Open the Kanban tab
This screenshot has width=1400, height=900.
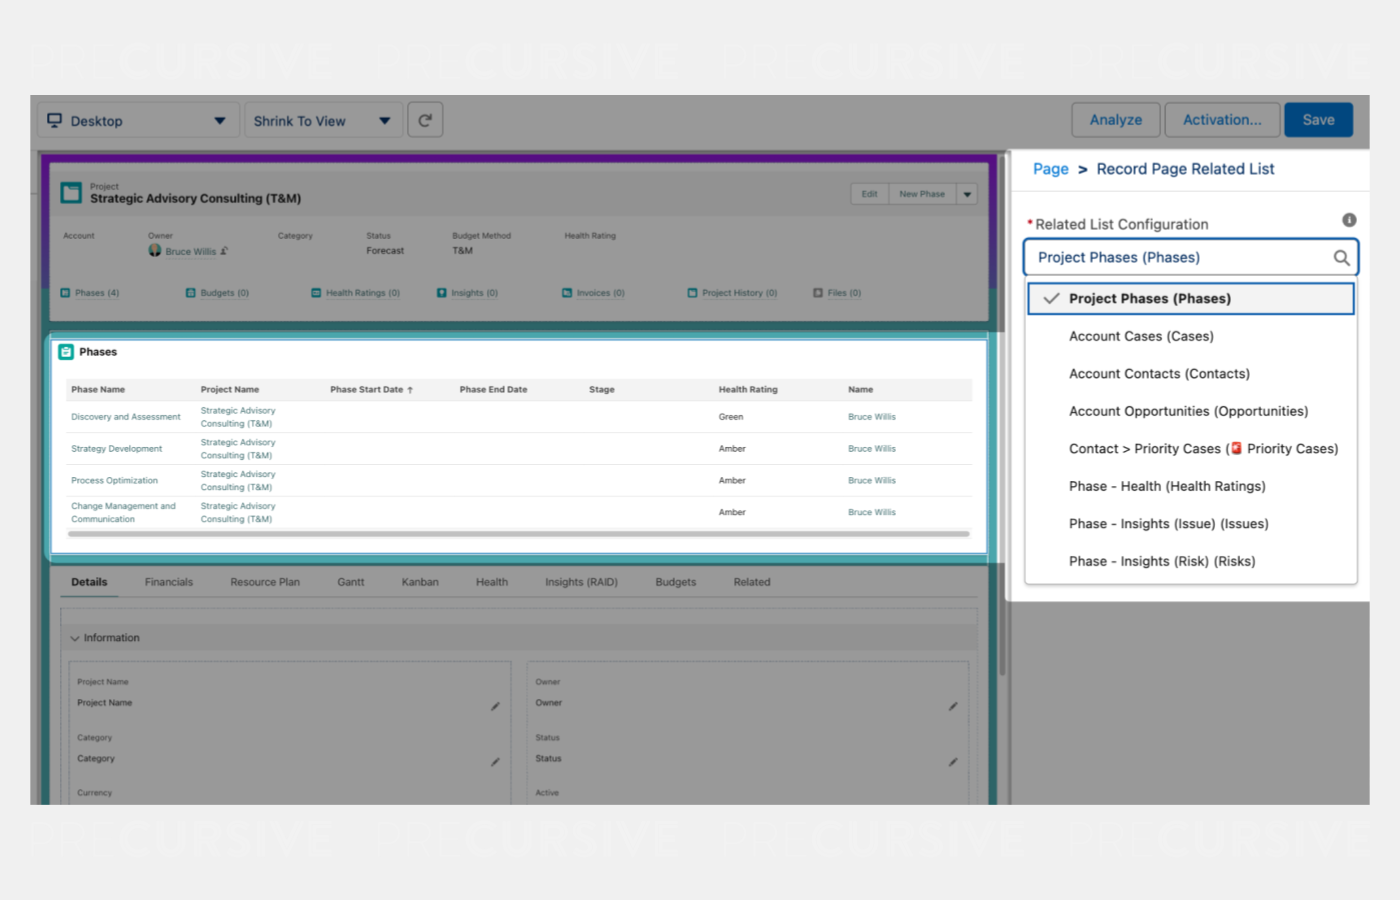pyautogui.click(x=420, y=582)
